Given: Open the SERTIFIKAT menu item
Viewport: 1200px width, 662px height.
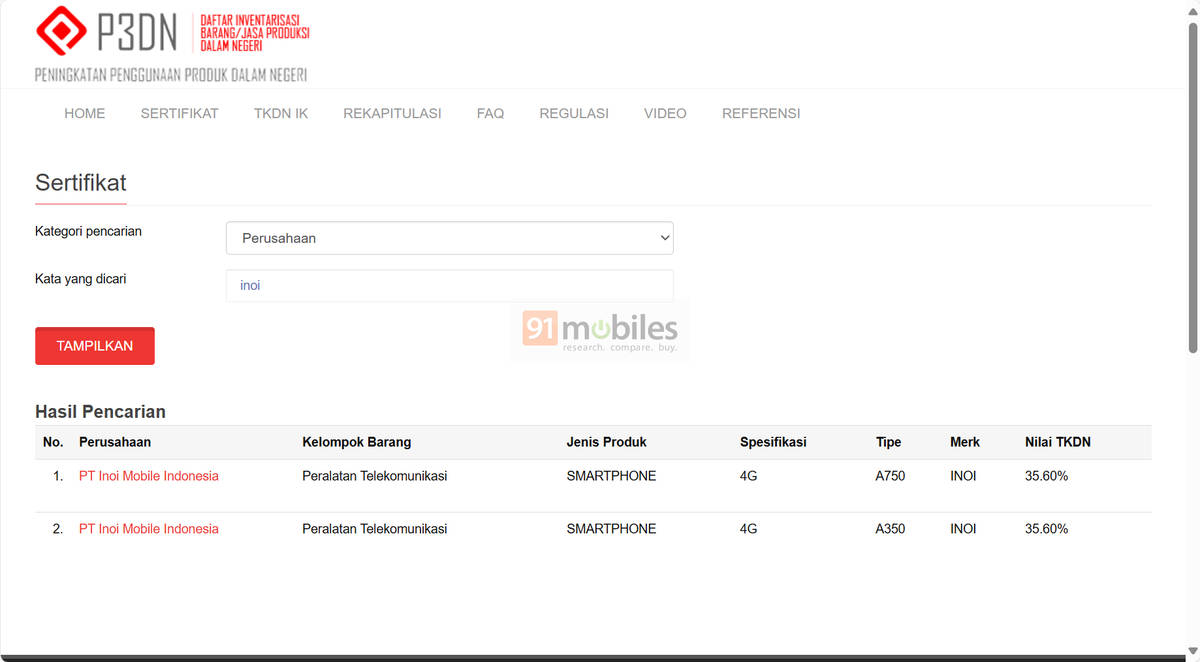Looking at the screenshot, I should coord(179,114).
